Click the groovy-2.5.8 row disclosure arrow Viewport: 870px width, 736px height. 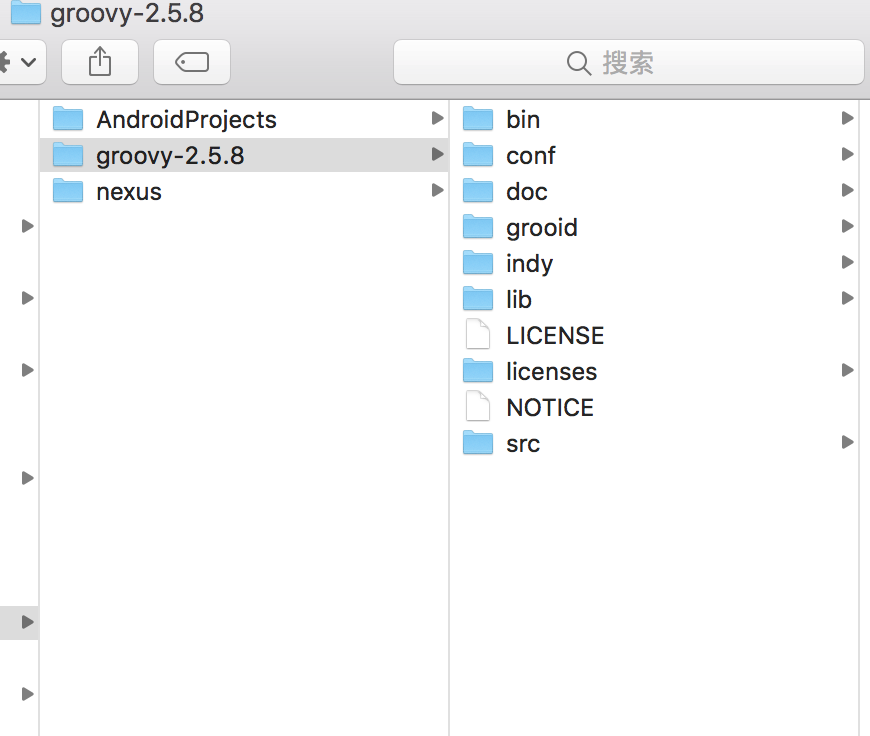[x=437, y=154]
